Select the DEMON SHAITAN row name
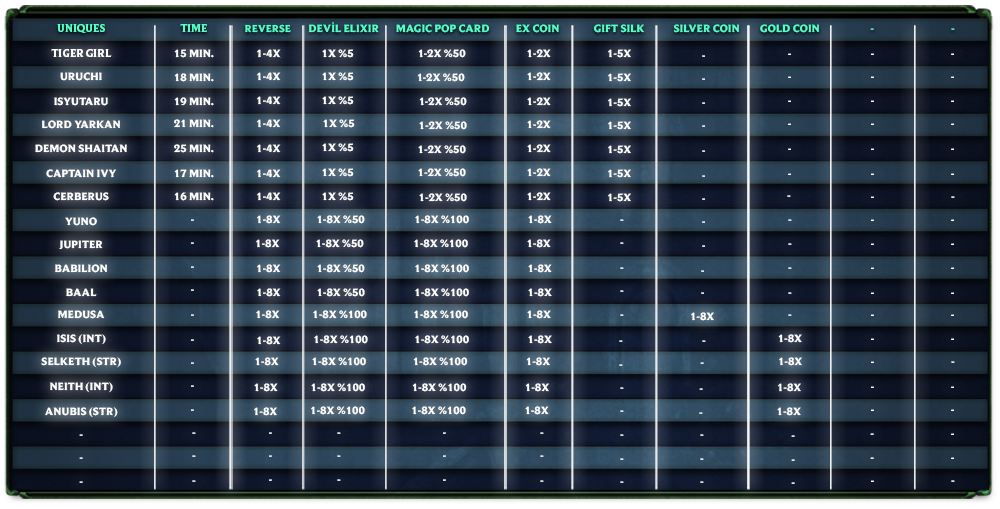Image resolution: width=1000 pixels, height=509 pixels. pos(81,149)
